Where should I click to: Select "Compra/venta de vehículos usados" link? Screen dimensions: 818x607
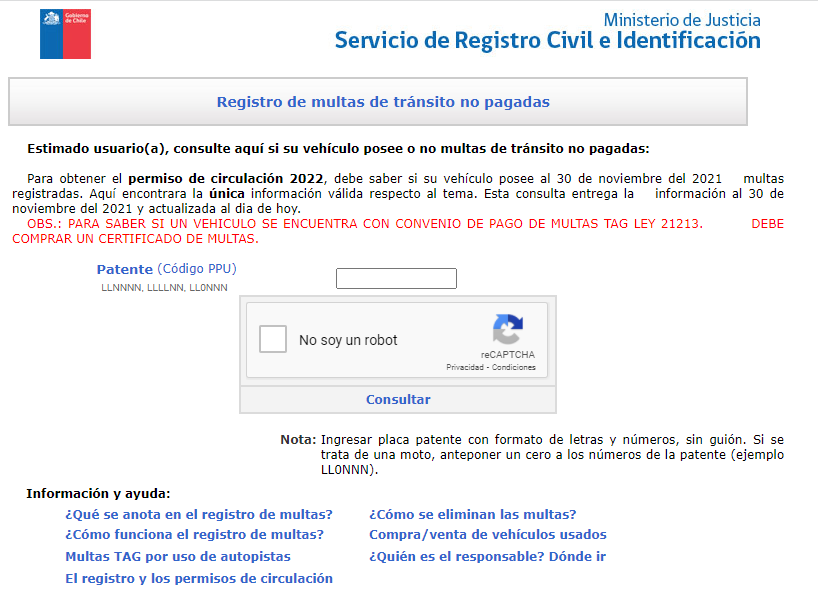487,535
